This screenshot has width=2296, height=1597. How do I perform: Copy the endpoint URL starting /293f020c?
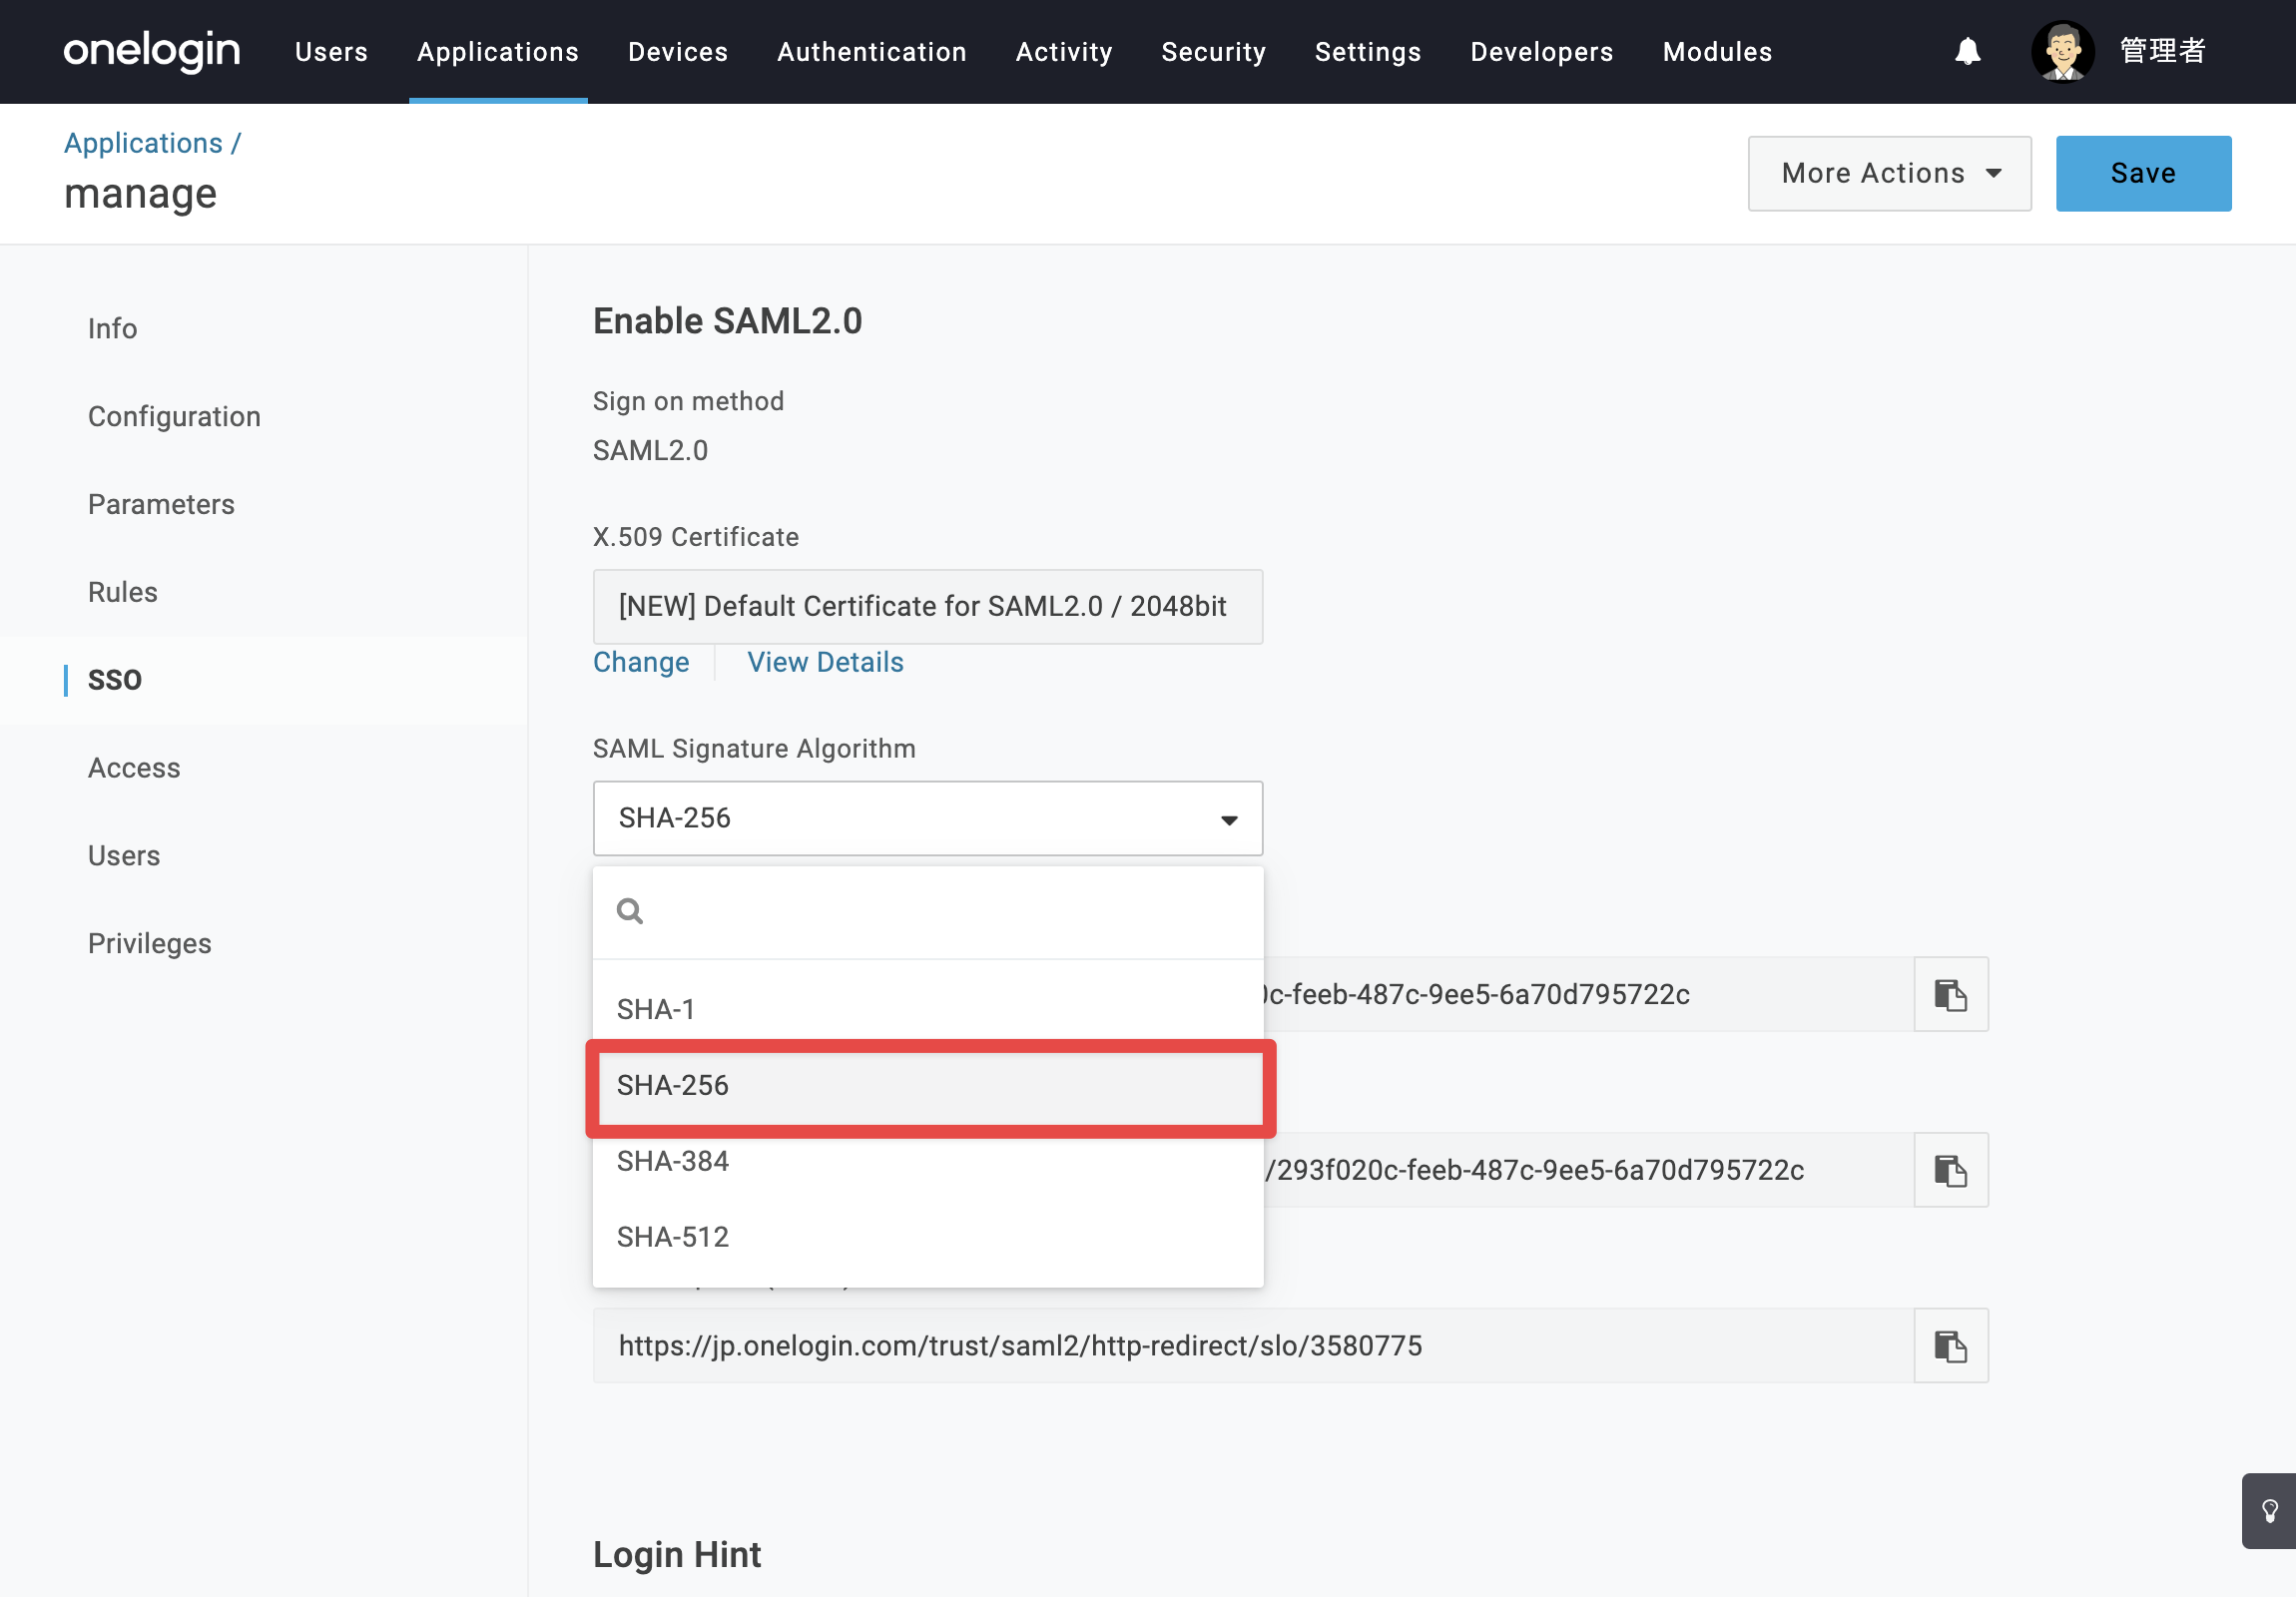coord(1950,1170)
